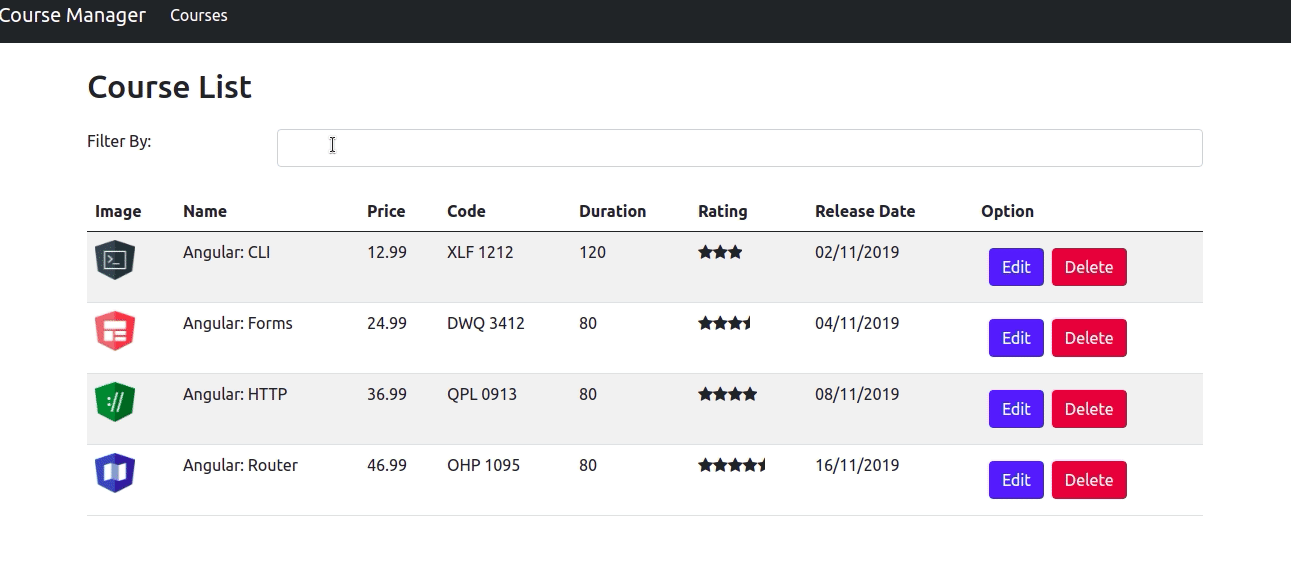Click the duration 80 in Angular: HTTP row

click(588, 394)
